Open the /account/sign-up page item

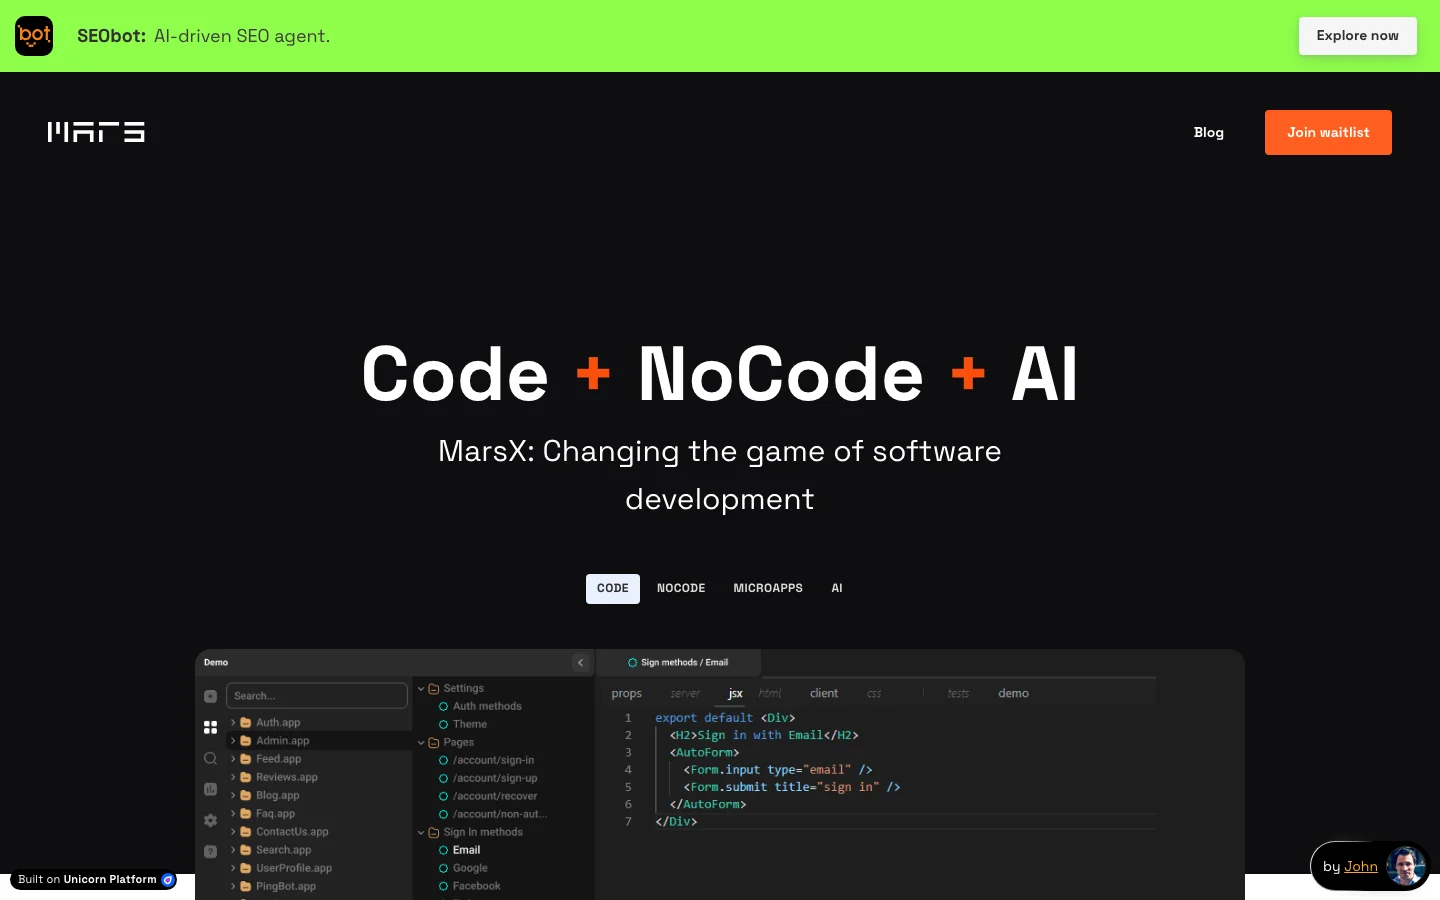click(488, 778)
